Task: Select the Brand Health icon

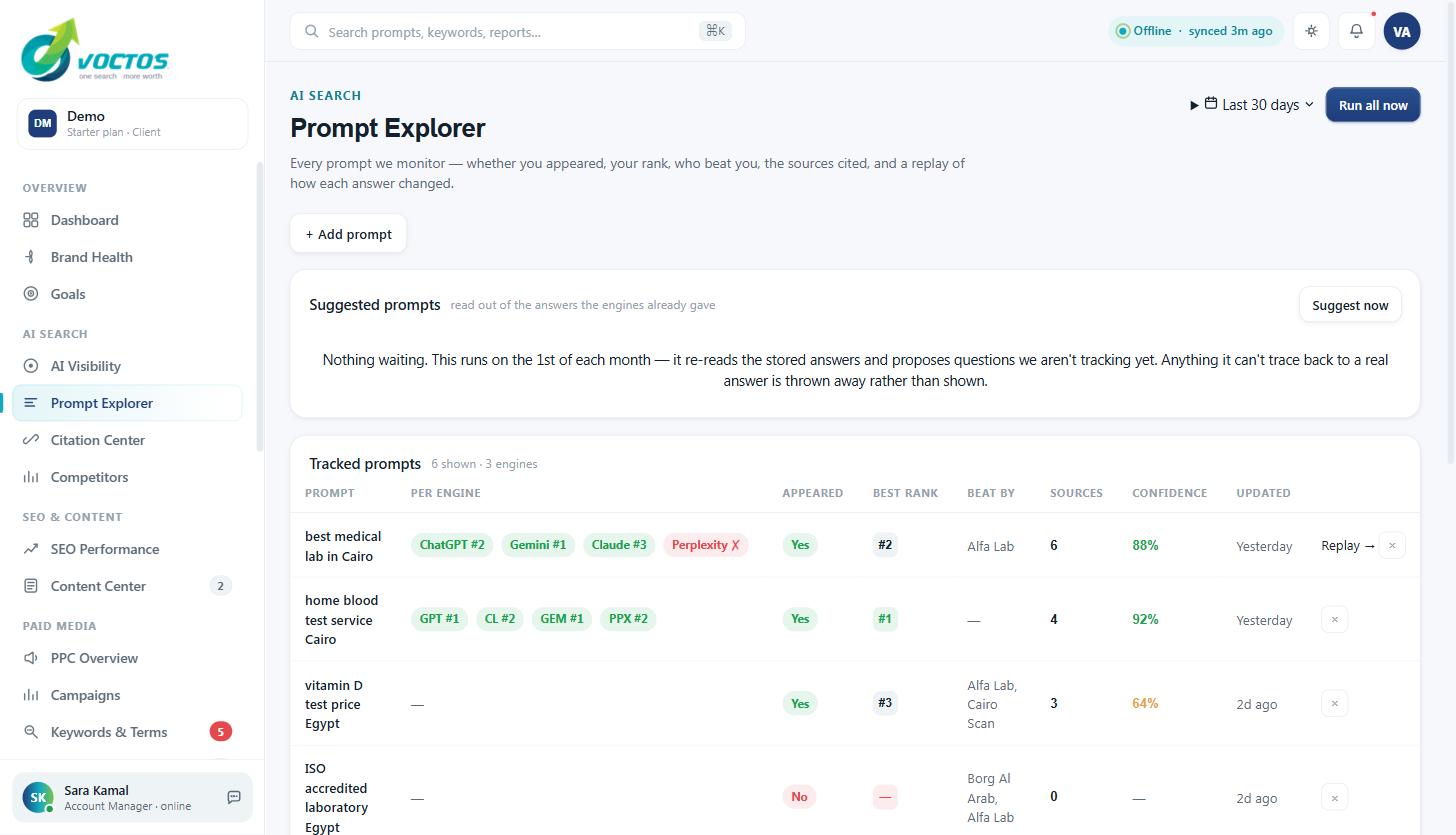Action: pyautogui.click(x=31, y=257)
